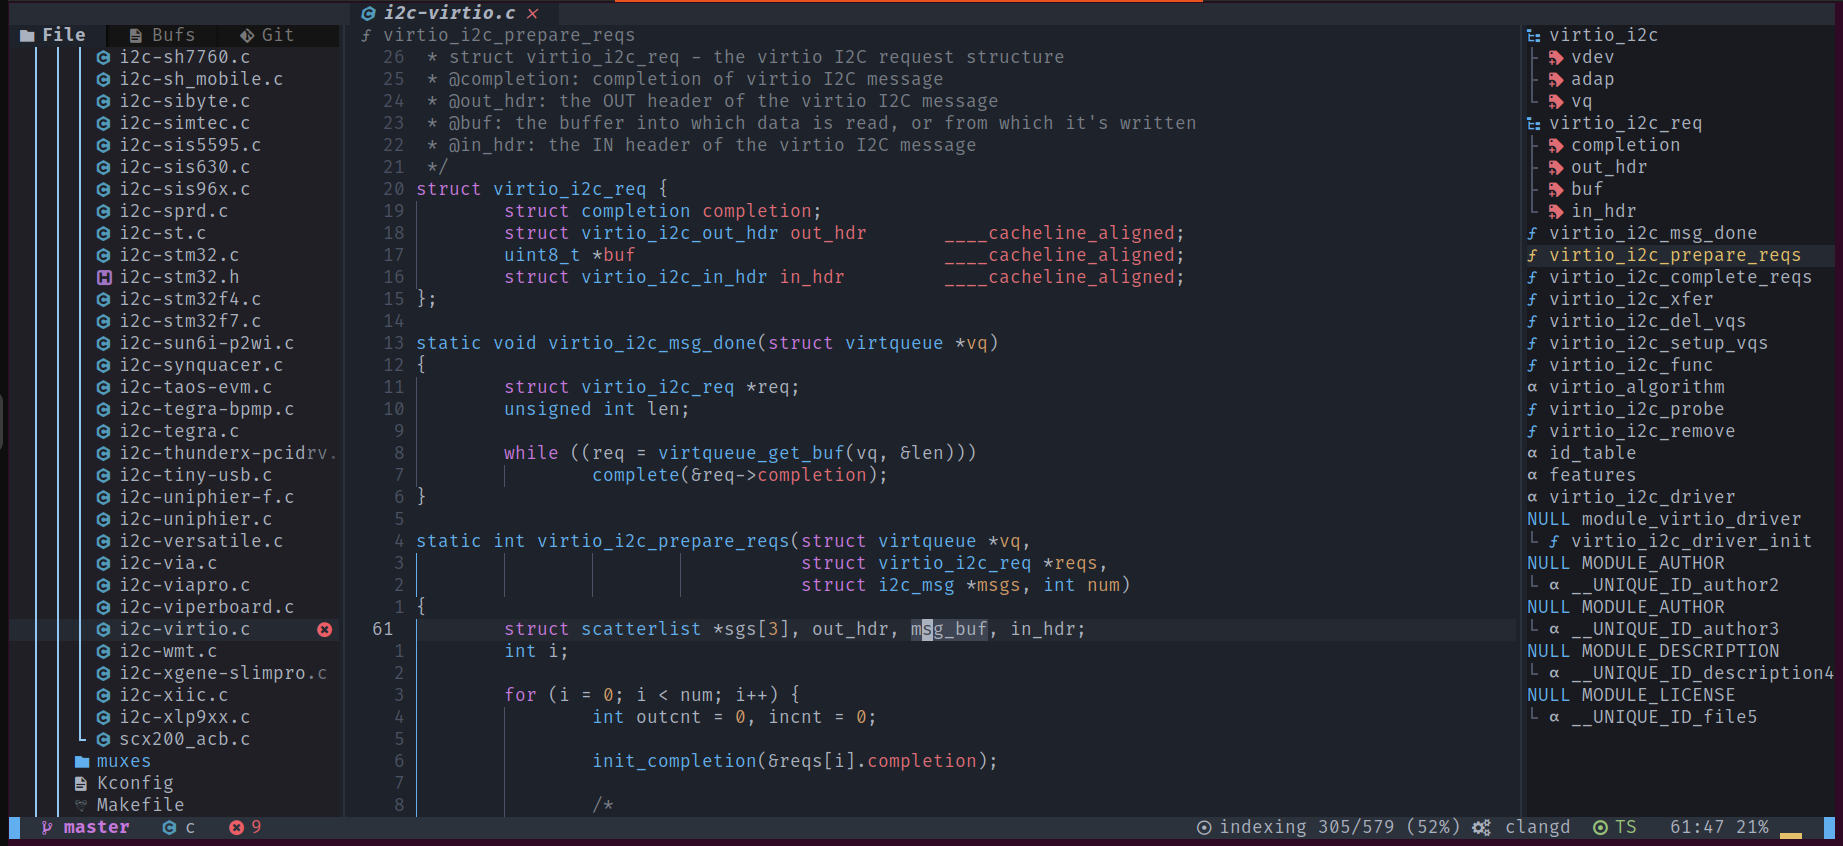
Task: Click the header file icon of i2c-stm32.h
Action: click(x=103, y=277)
